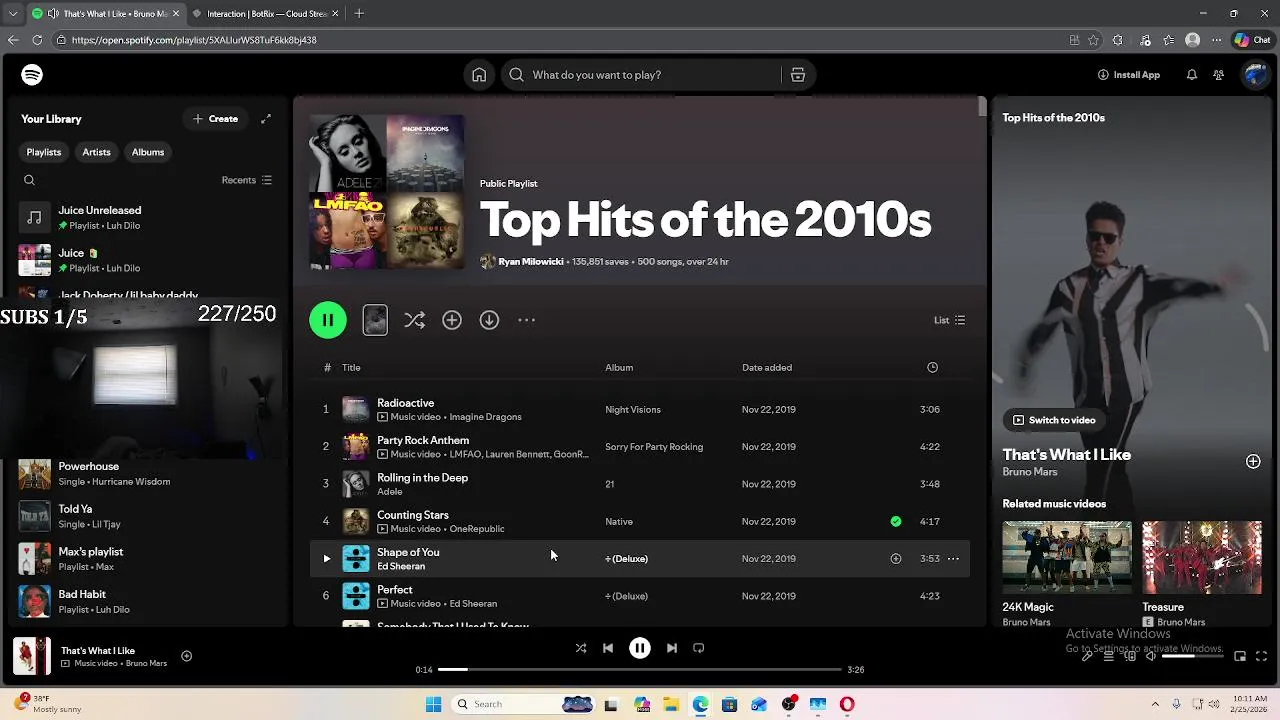Play Shape of You via row play arrow
1280x720 pixels.
[x=326, y=559]
